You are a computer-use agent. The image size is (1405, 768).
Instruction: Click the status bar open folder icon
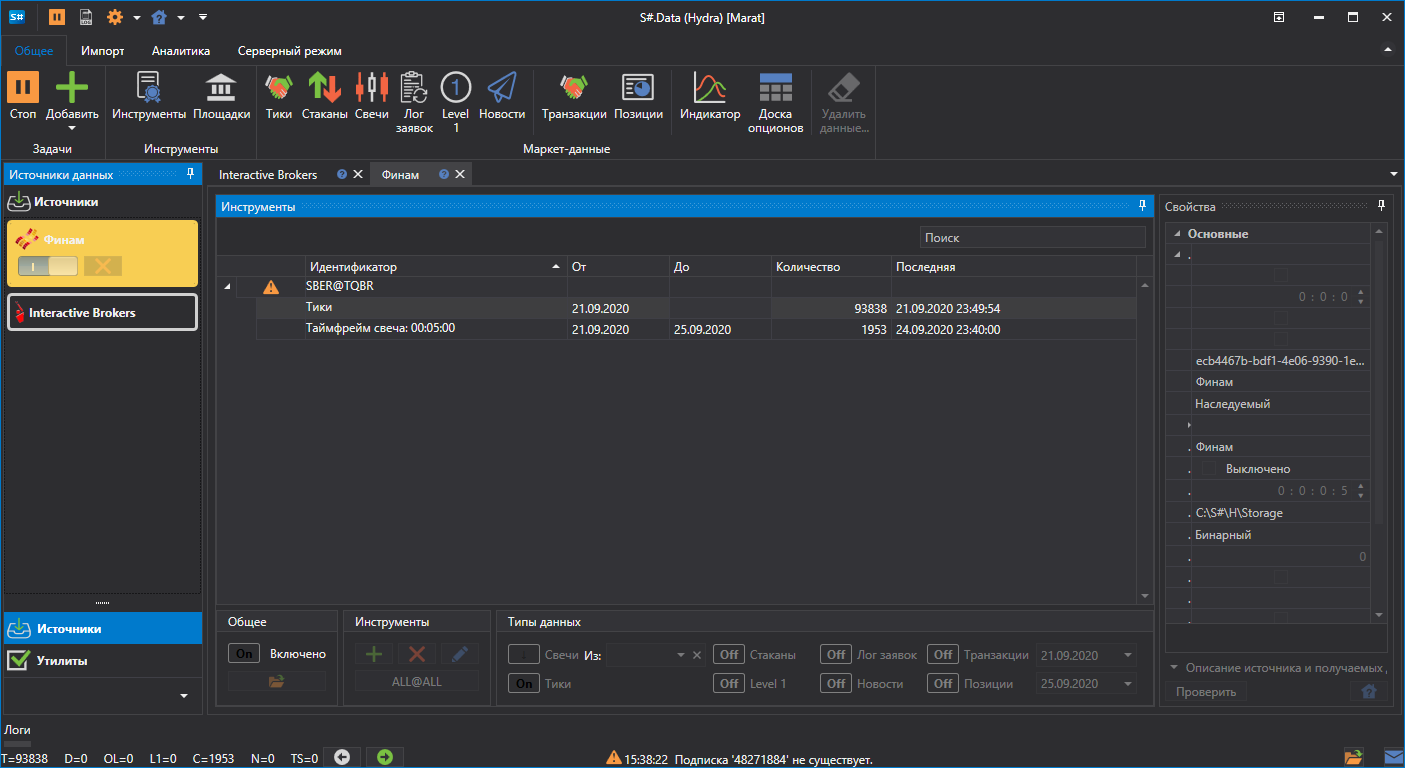pyautogui.click(x=1353, y=757)
